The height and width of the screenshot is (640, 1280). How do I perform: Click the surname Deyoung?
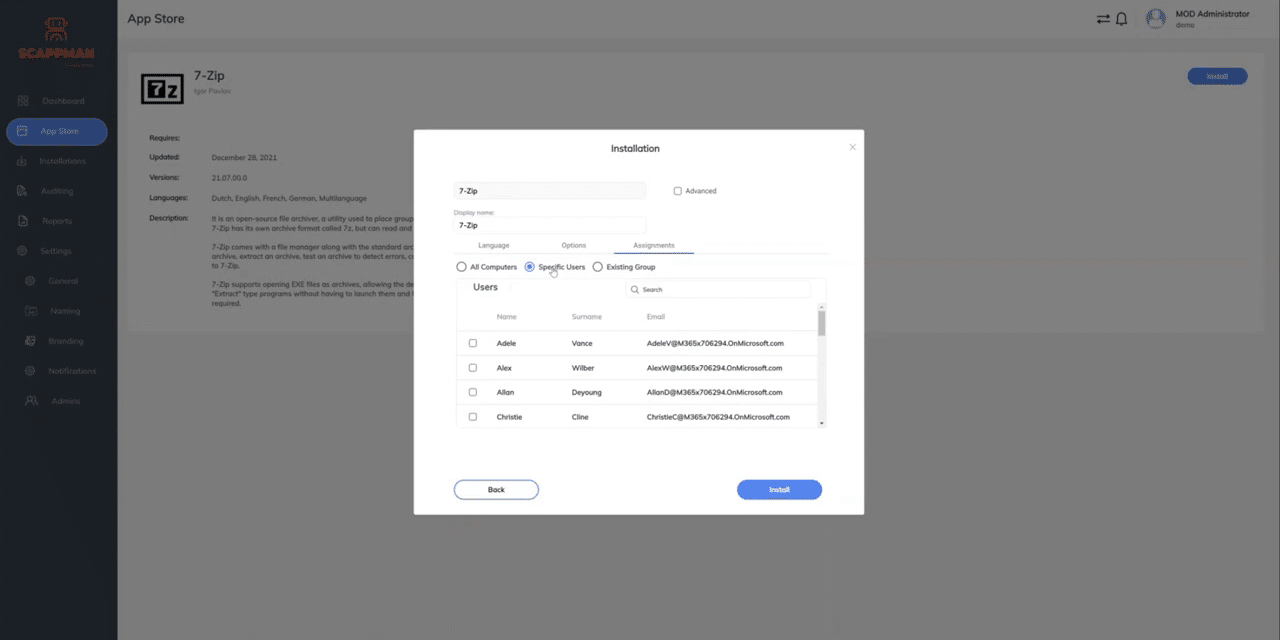(586, 392)
